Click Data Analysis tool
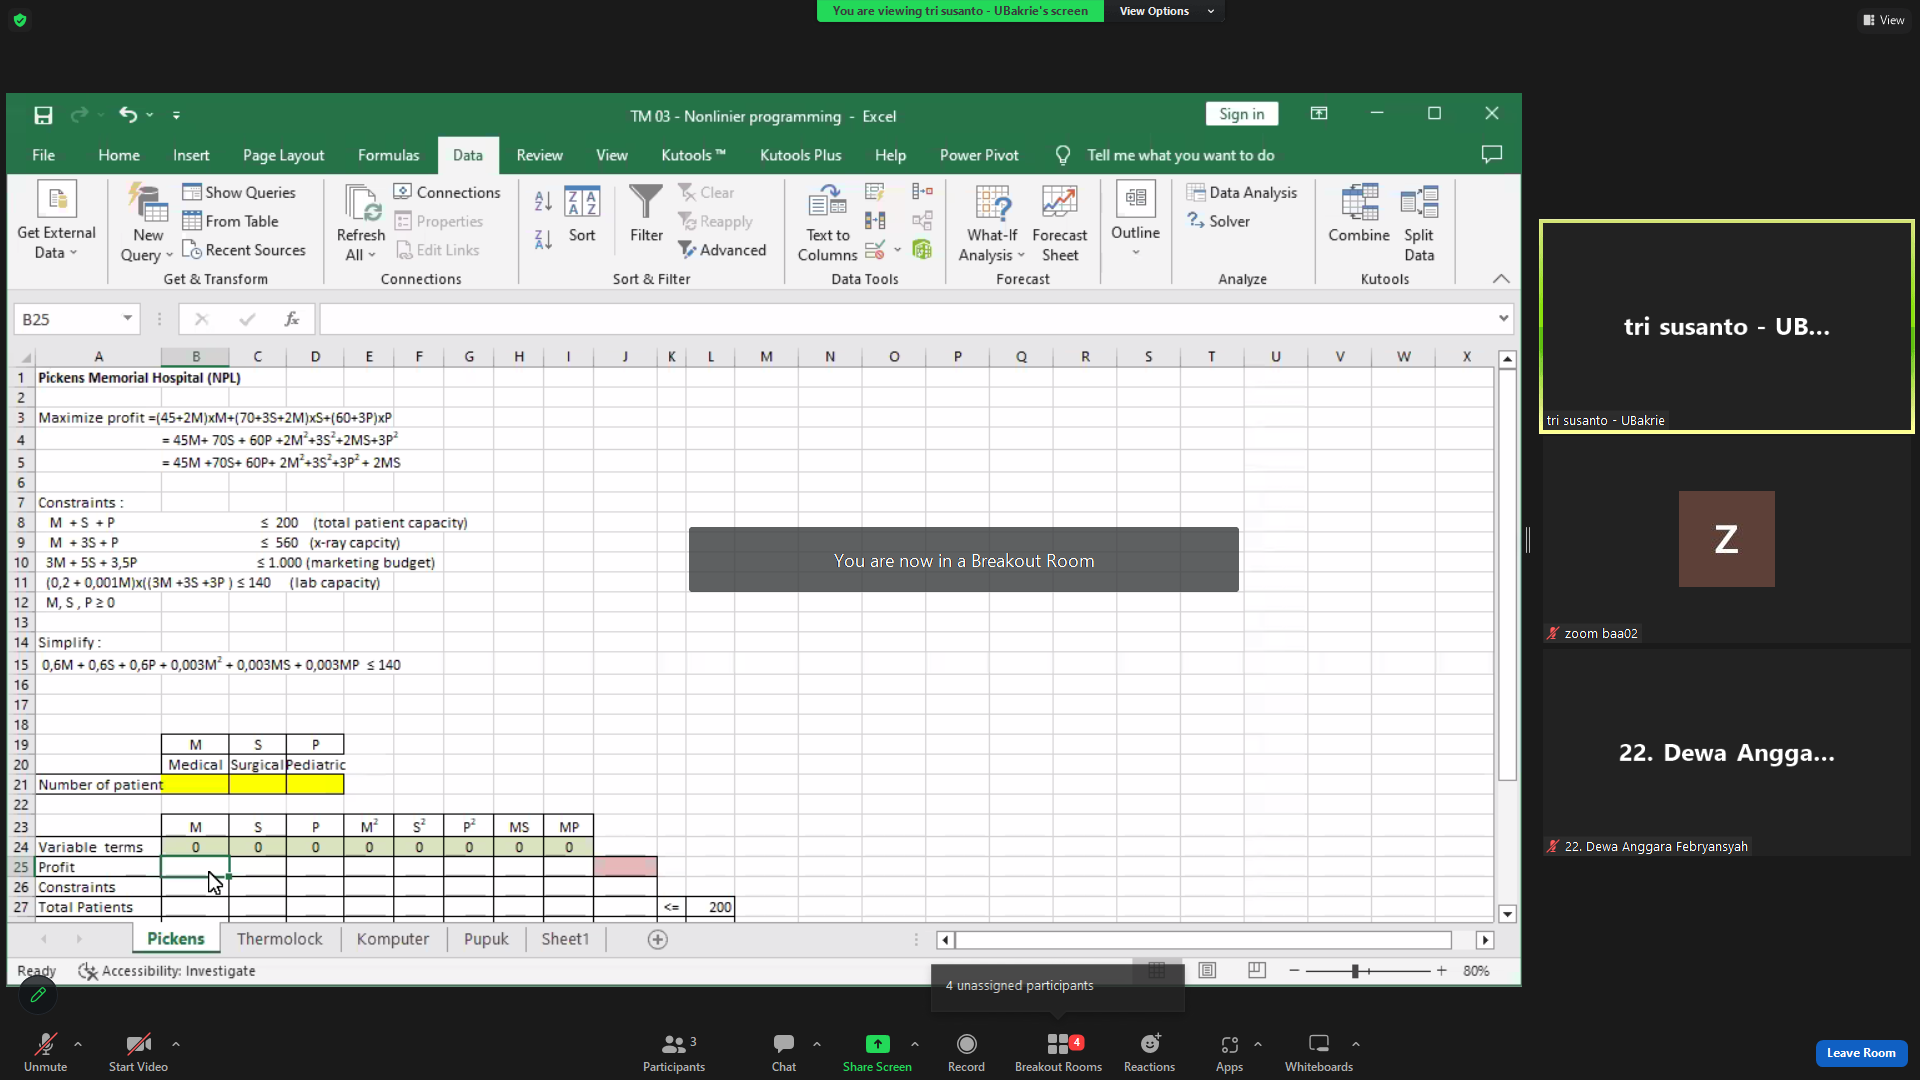The width and height of the screenshot is (1920, 1080). coord(1242,192)
